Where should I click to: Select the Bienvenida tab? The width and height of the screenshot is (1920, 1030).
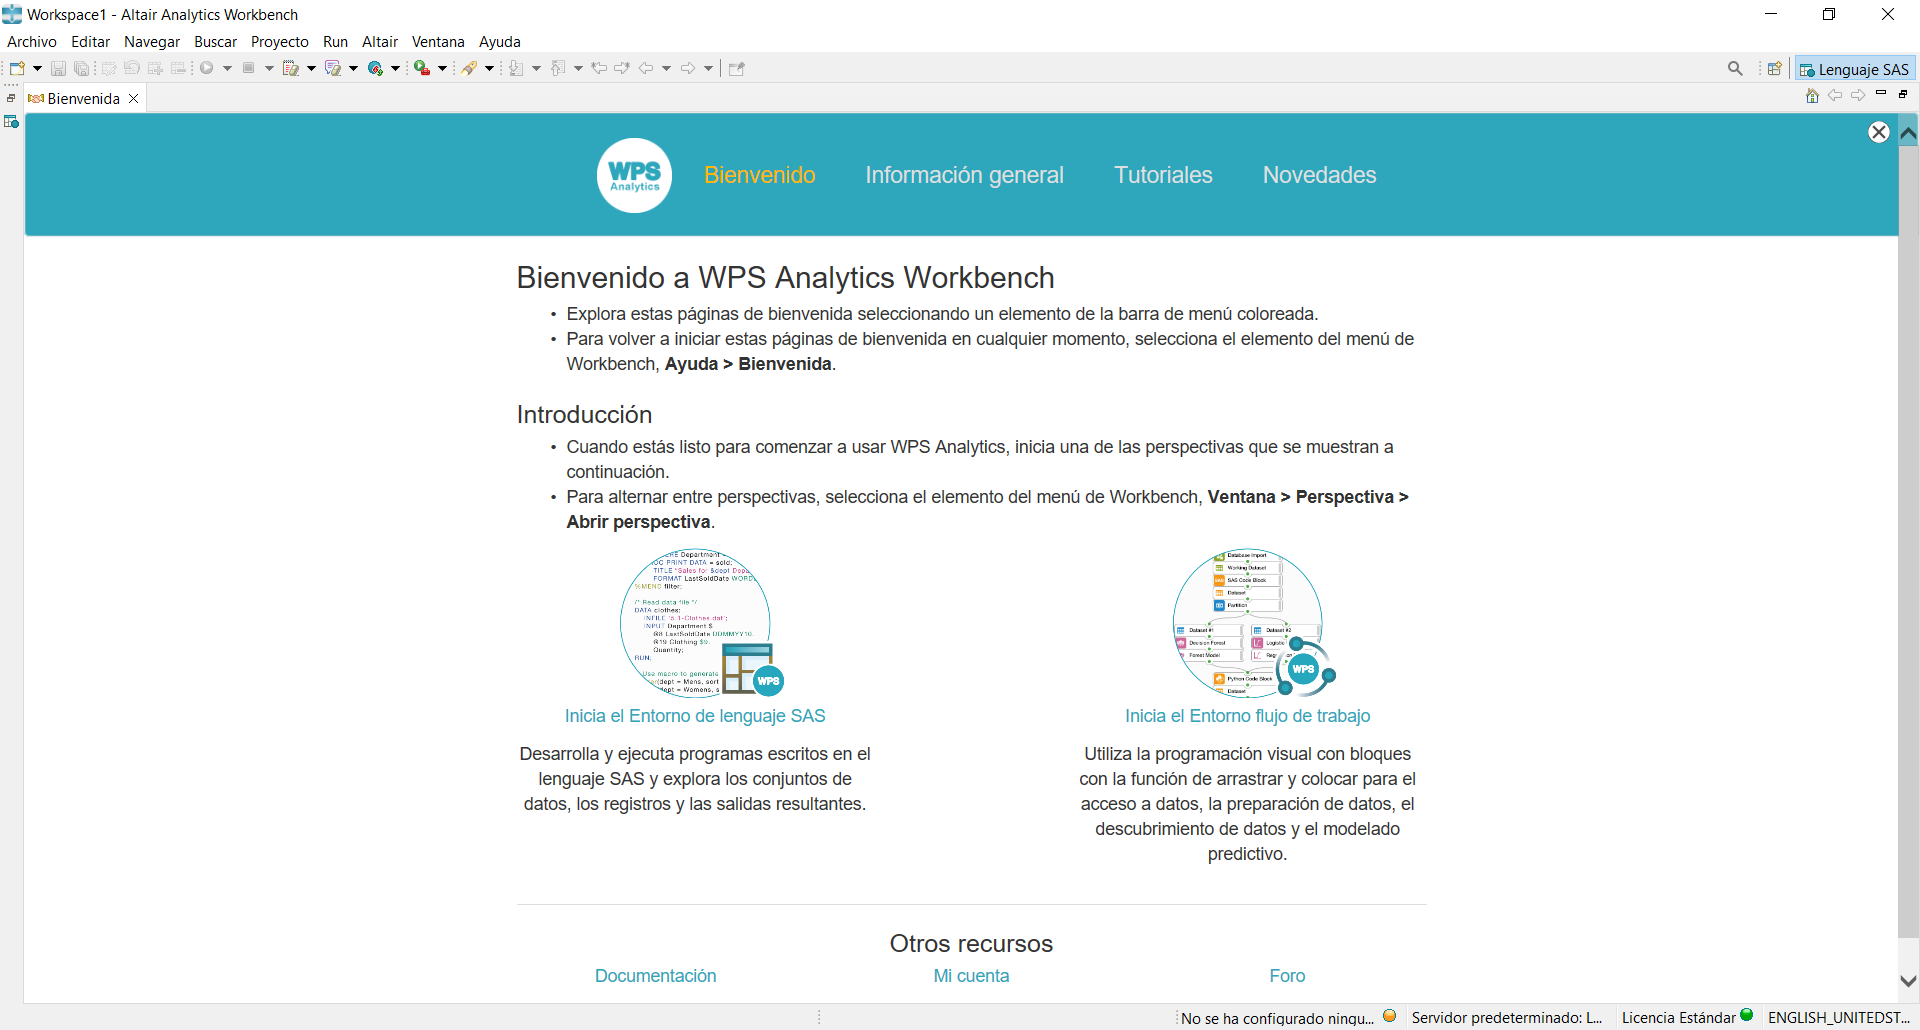pos(83,98)
